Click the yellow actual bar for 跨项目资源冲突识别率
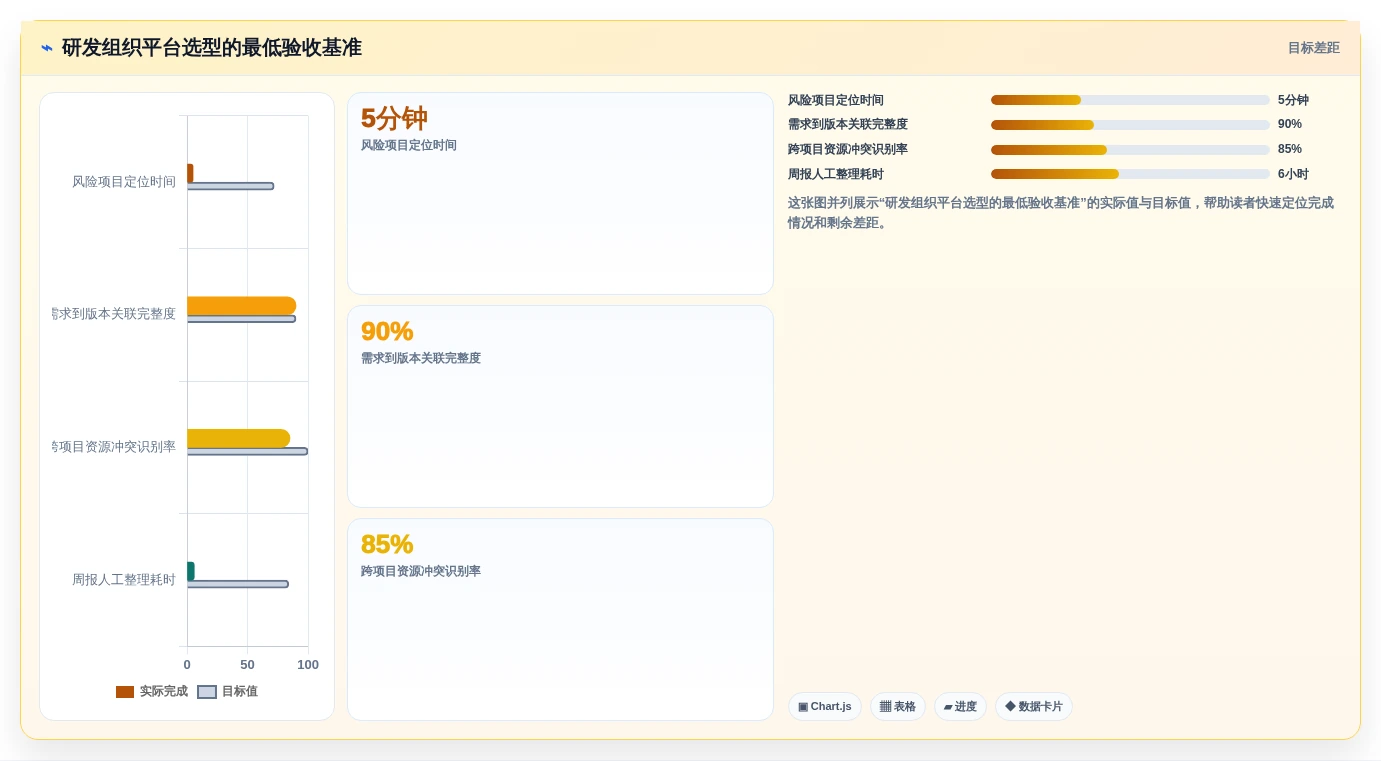Image resolution: width=1381 pixels, height=761 pixels. pos(238,438)
